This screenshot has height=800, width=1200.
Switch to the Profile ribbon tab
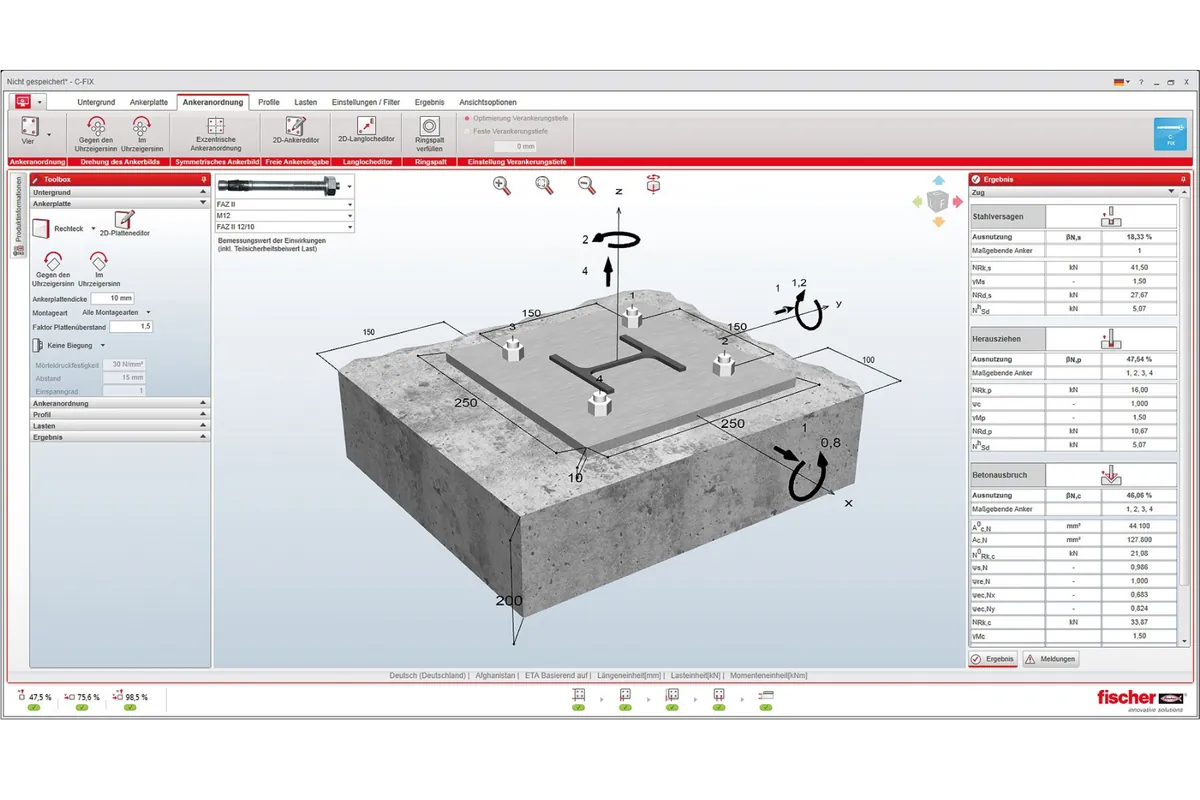(x=268, y=102)
